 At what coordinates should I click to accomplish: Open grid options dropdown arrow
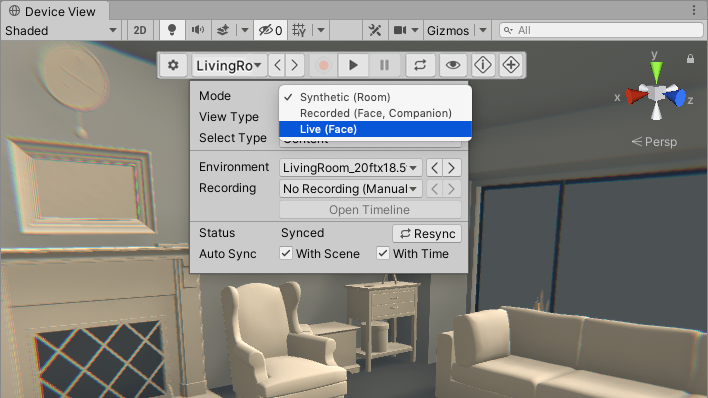tap(321, 30)
